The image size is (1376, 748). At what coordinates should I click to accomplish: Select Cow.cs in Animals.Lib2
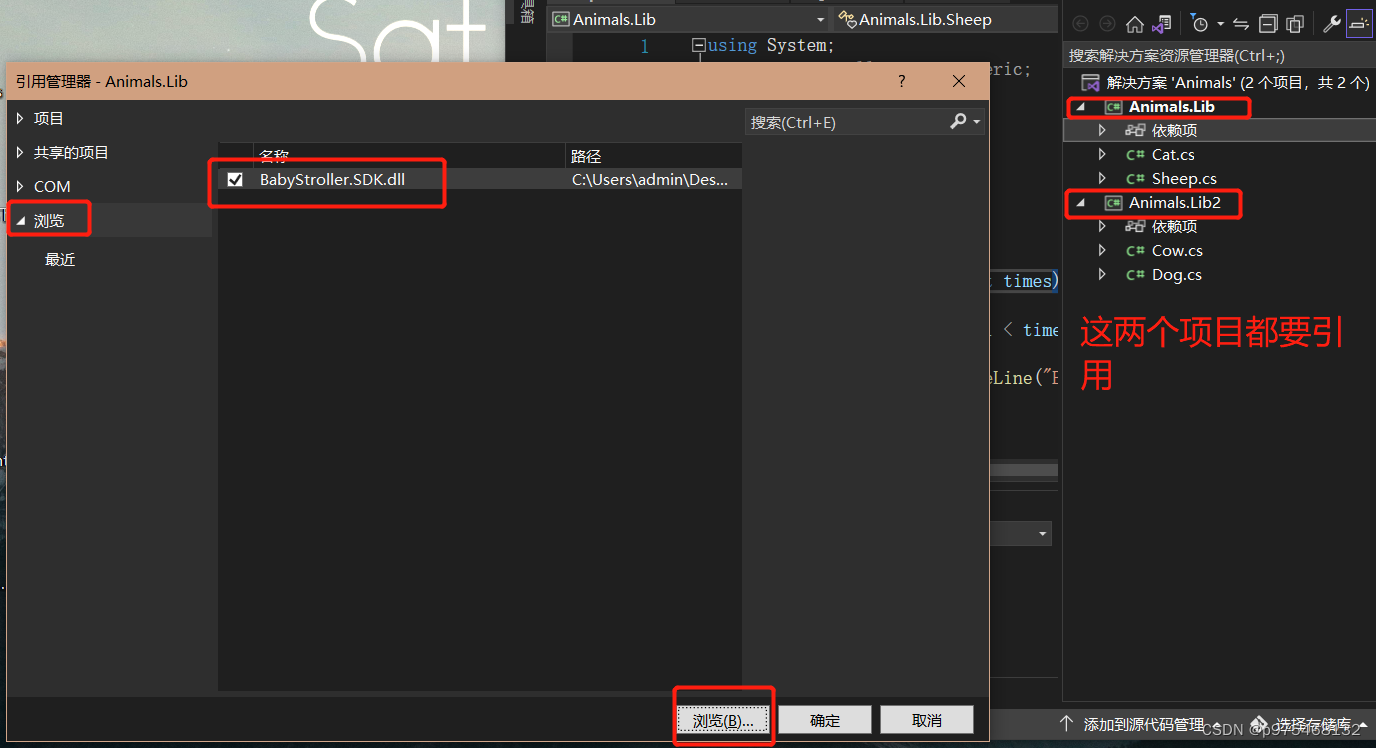[x=1177, y=251]
